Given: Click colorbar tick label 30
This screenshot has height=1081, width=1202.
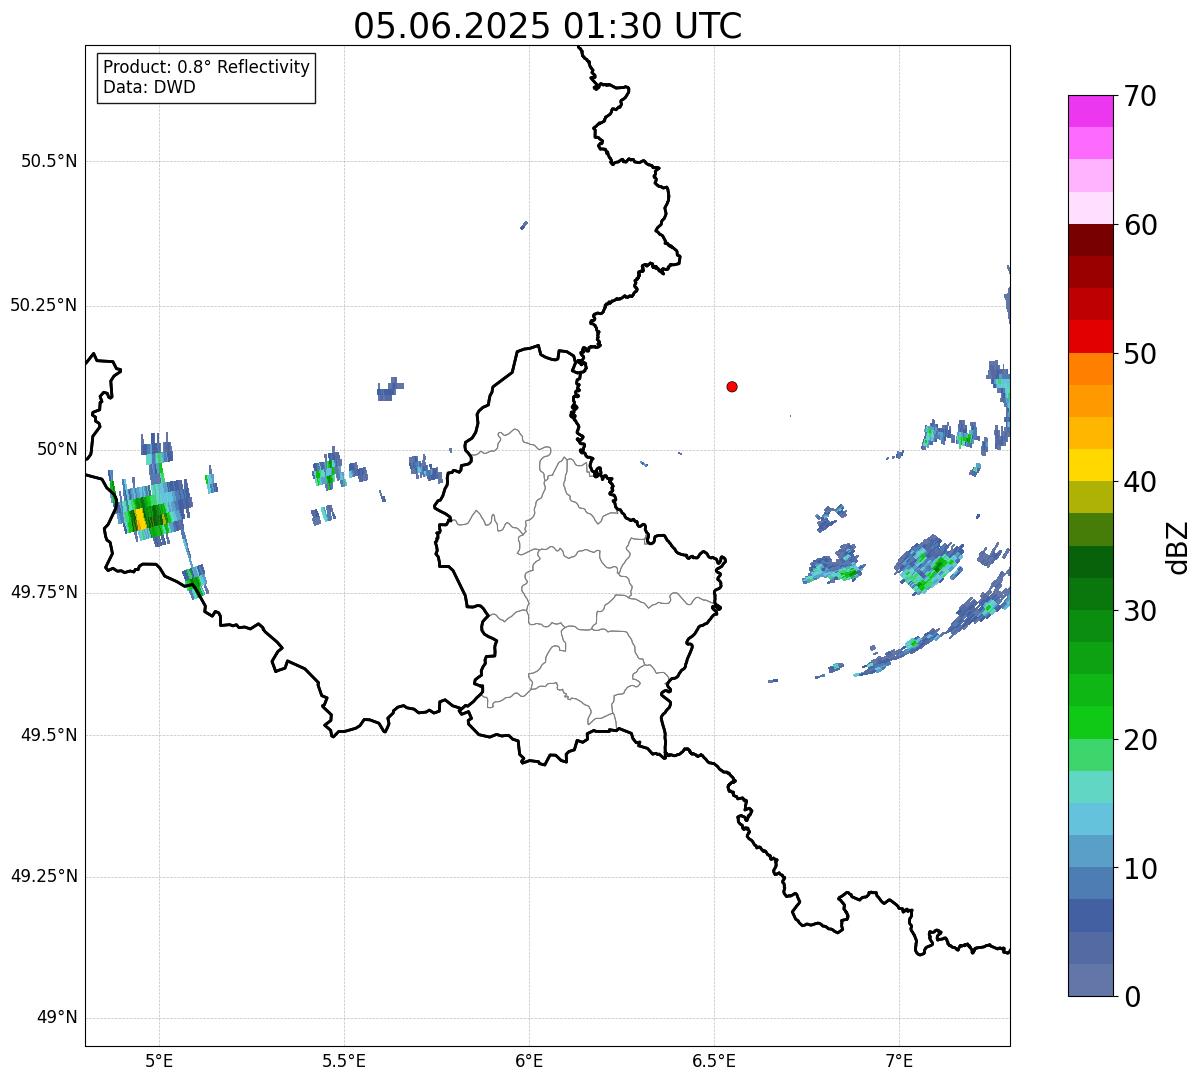Looking at the screenshot, I should pyautogui.click(x=1140, y=611).
